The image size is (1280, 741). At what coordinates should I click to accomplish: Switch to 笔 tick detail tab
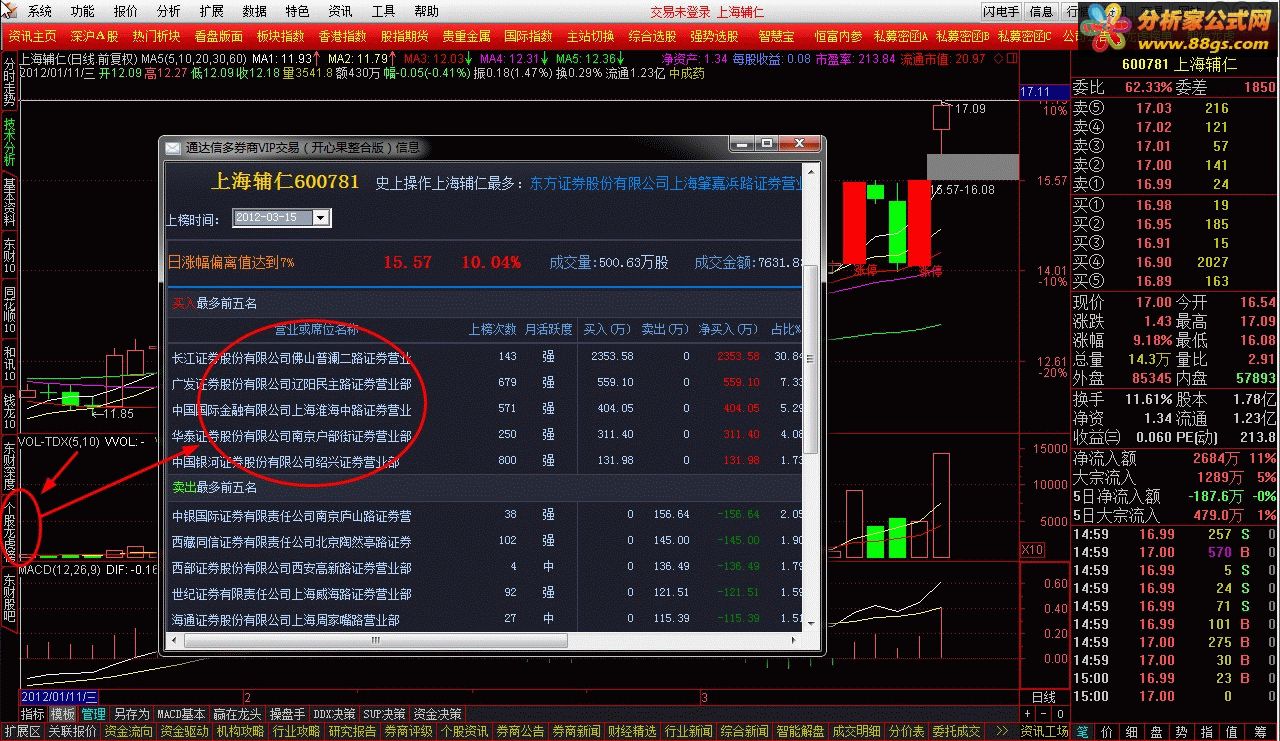pos(1083,732)
